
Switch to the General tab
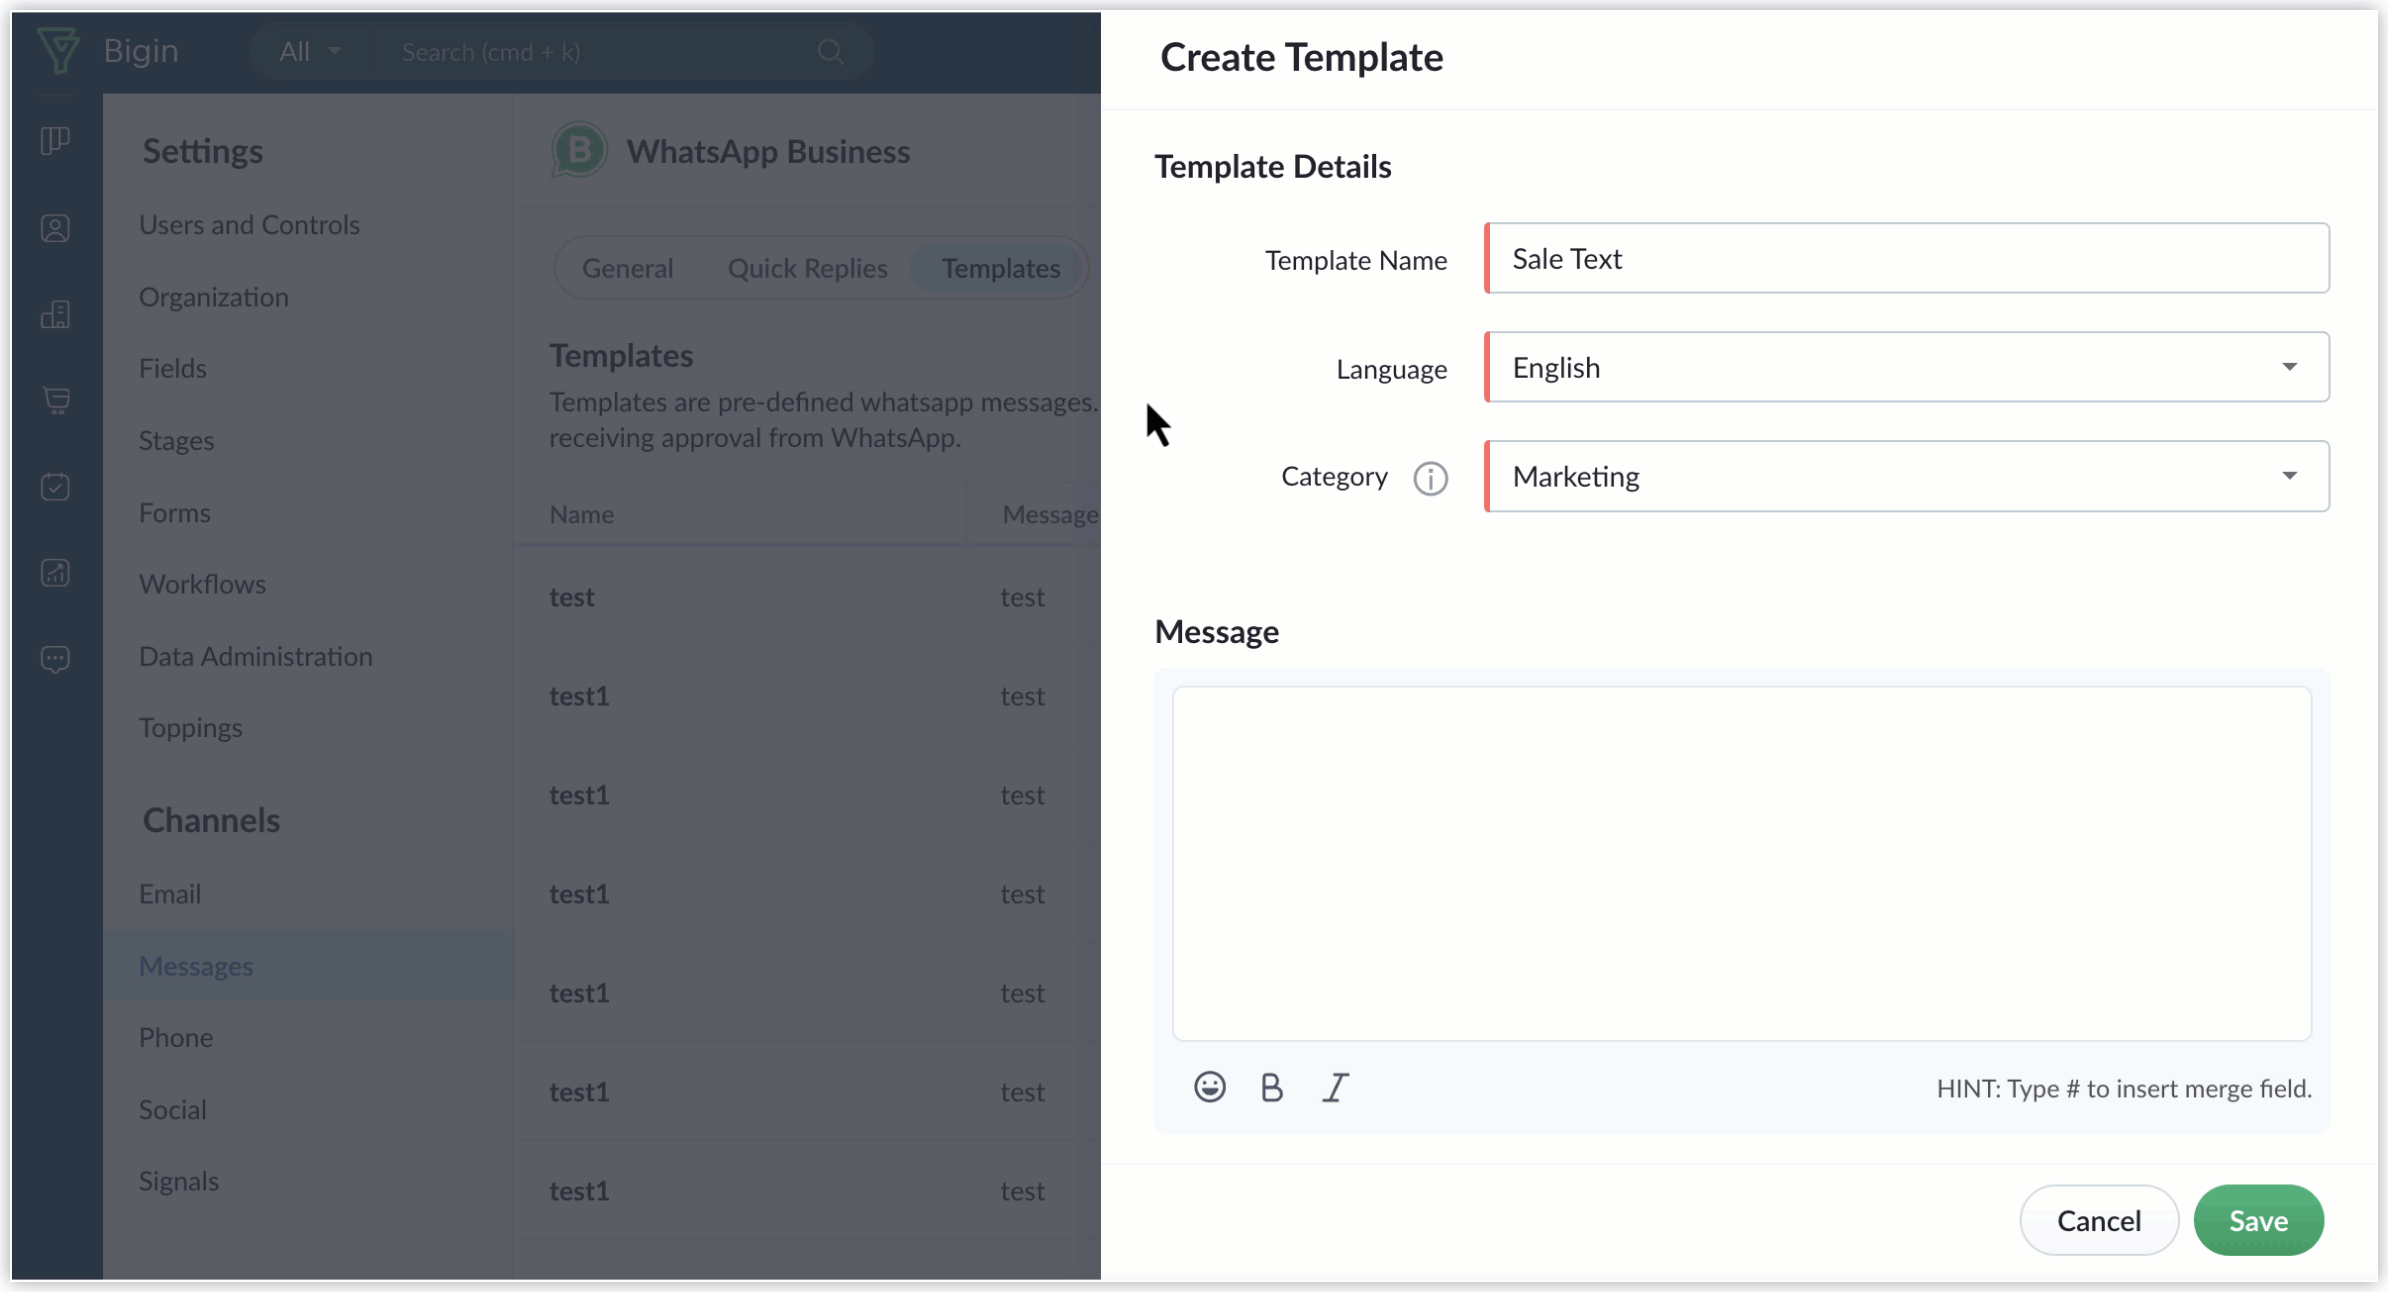[627, 268]
